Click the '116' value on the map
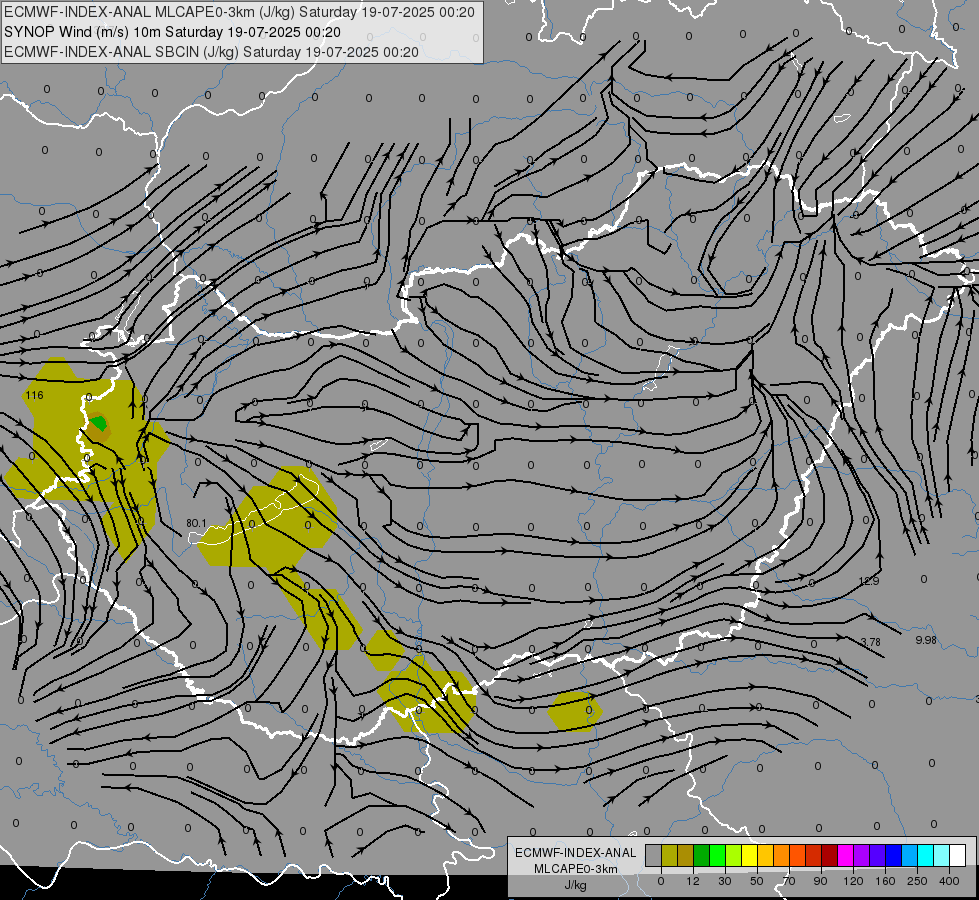979x900 pixels. tap(34, 395)
